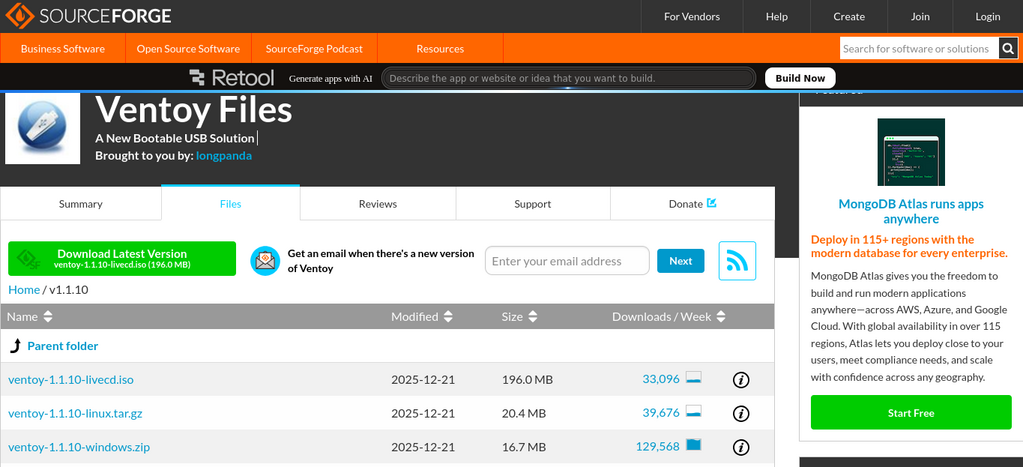The image size is (1023, 467).
Task: Click Download Latest Version button
Action: pyautogui.click(x=122, y=259)
